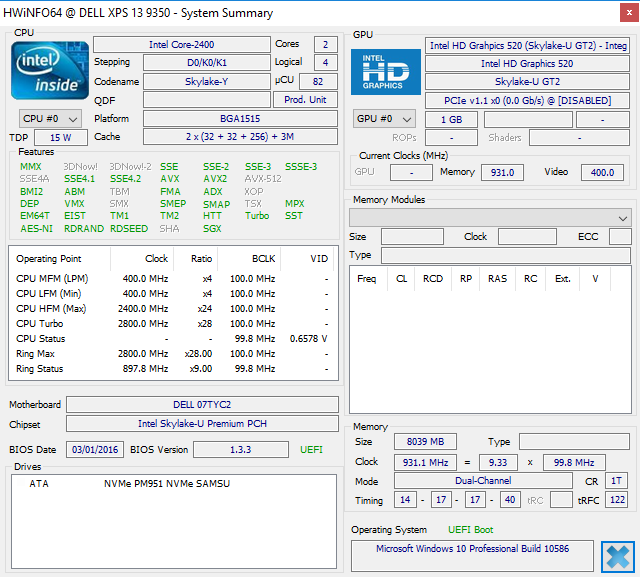Viewport: 640px width, 577px height.
Task: Click the blue X button beside Operating System
Action: pyautogui.click(x=618, y=557)
